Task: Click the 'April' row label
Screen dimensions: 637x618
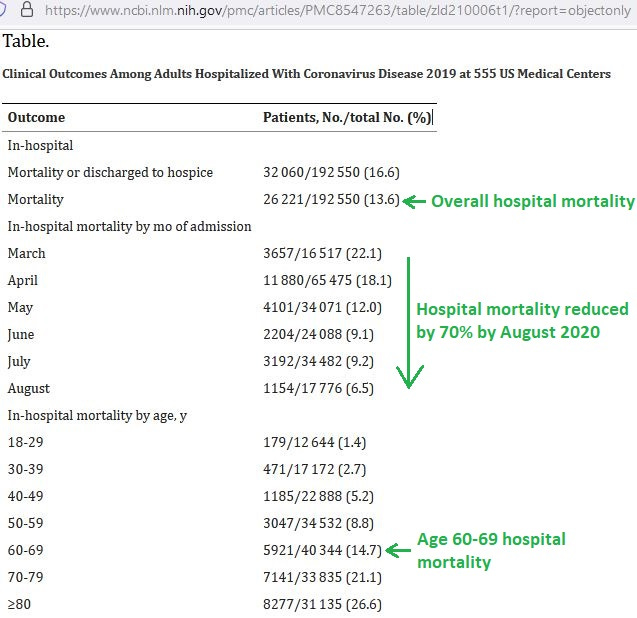Action: 22,280
